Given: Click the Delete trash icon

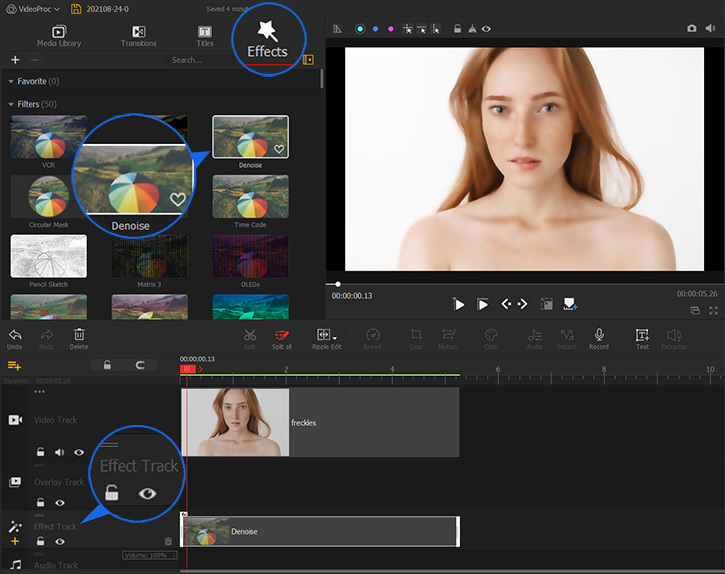Looking at the screenshot, I should point(79,335).
